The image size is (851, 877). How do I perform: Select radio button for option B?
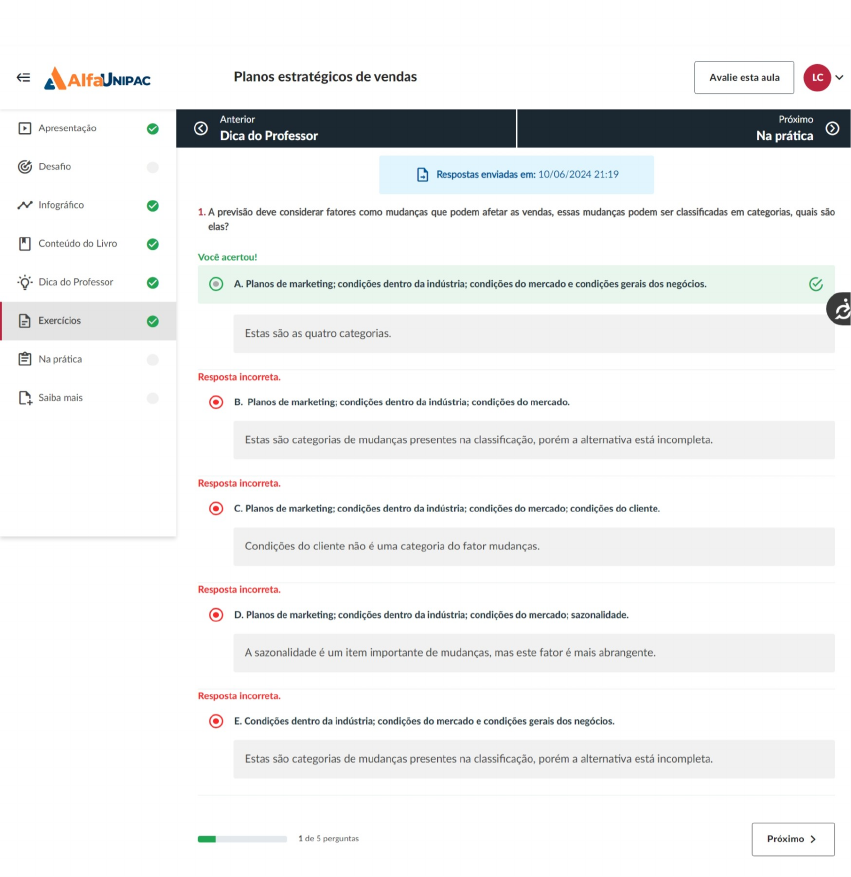click(x=216, y=402)
